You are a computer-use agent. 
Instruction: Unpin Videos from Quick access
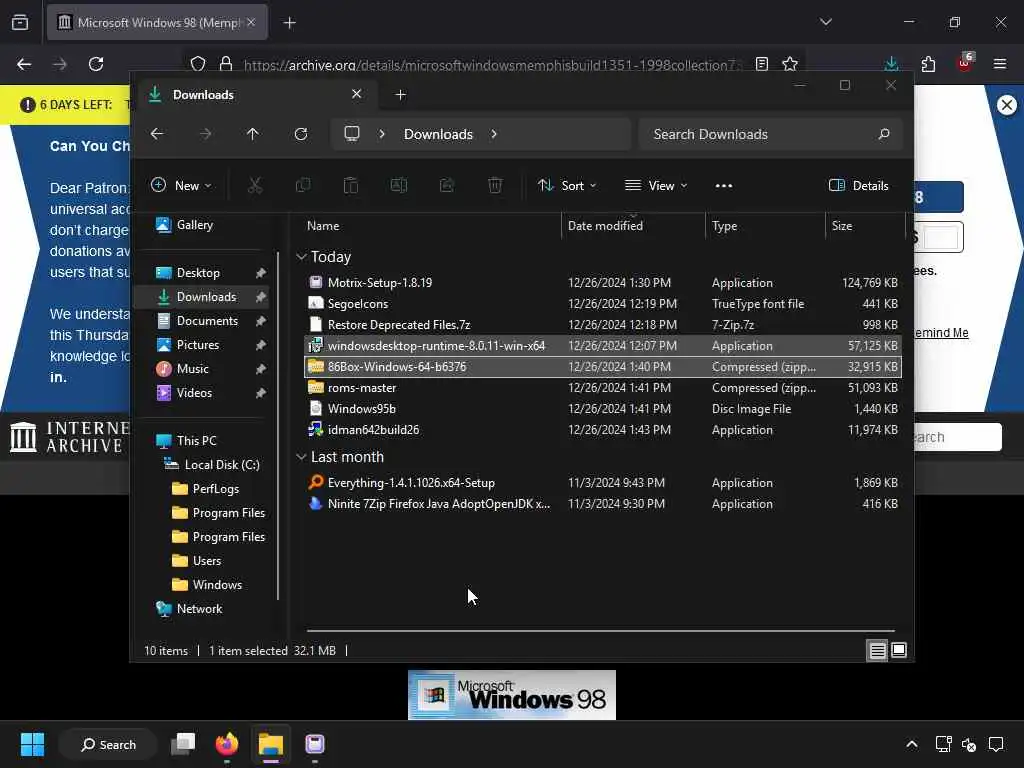click(x=261, y=393)
